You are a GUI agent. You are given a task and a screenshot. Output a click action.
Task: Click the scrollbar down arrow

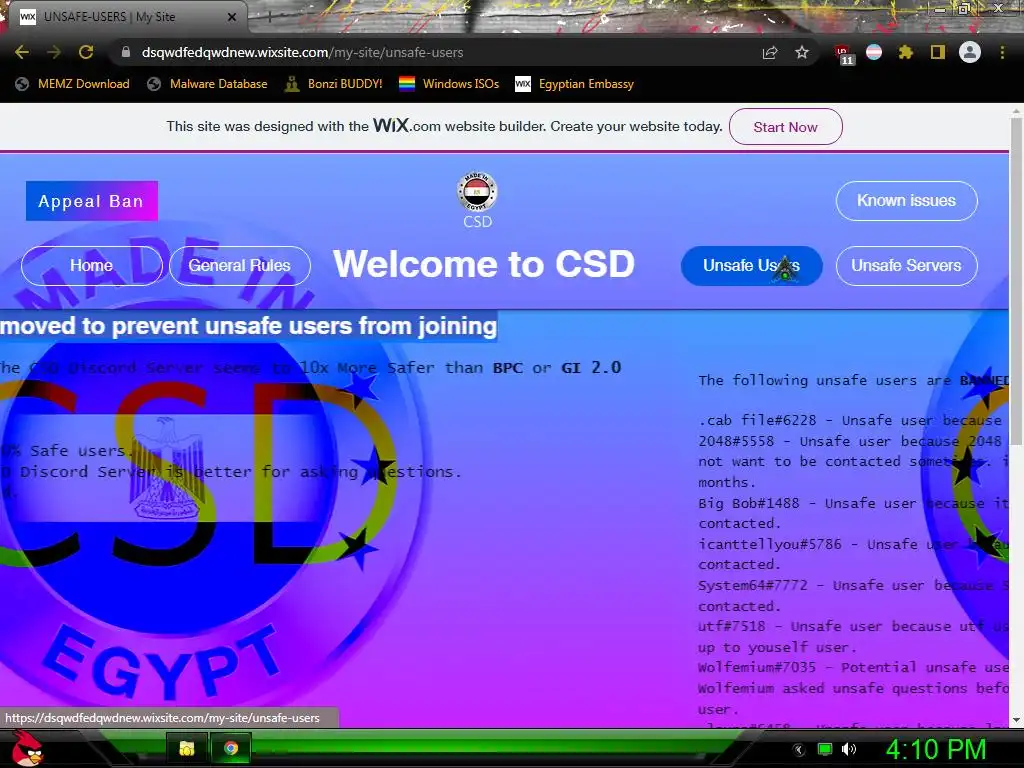tap(1017, 721)
